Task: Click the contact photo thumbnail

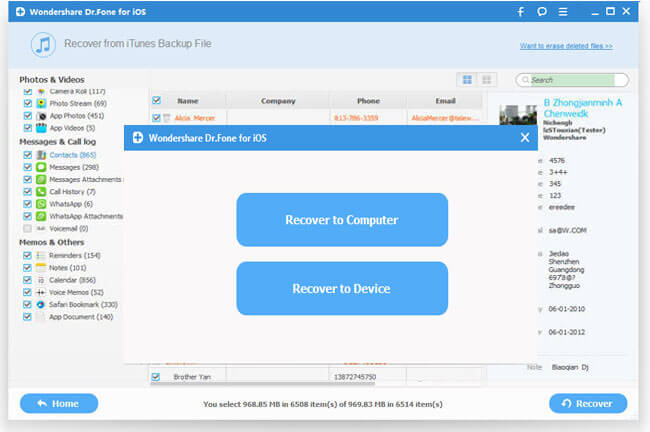Action: 518,115
